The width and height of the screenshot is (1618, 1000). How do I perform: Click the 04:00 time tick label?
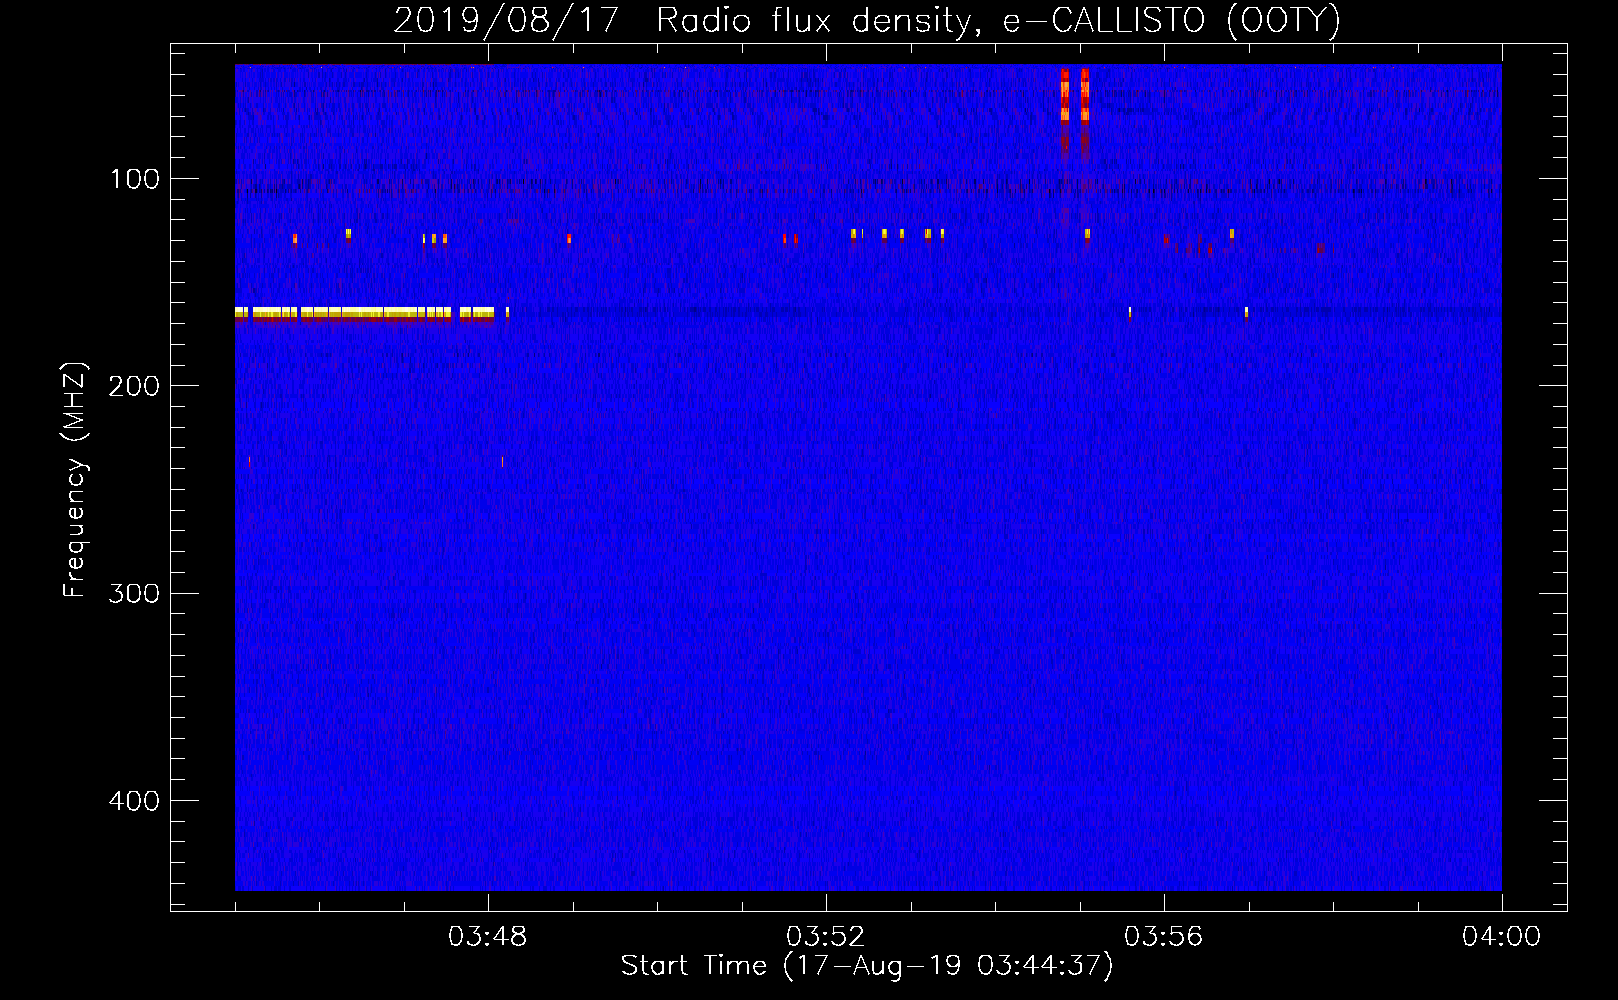tap(1502, 937)
